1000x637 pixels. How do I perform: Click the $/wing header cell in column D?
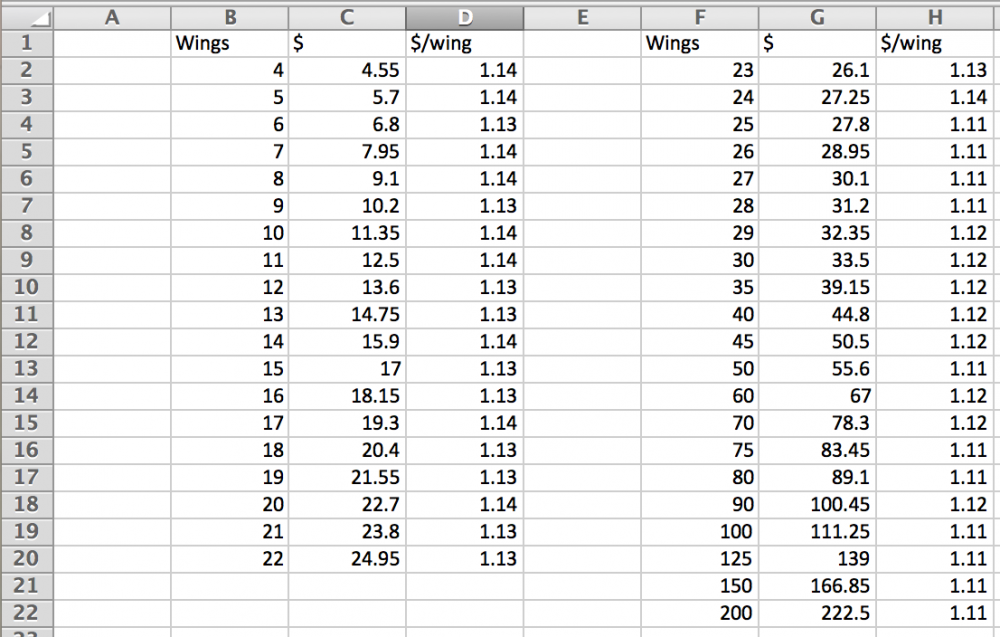pyautogui.click(x=464, y=43)
